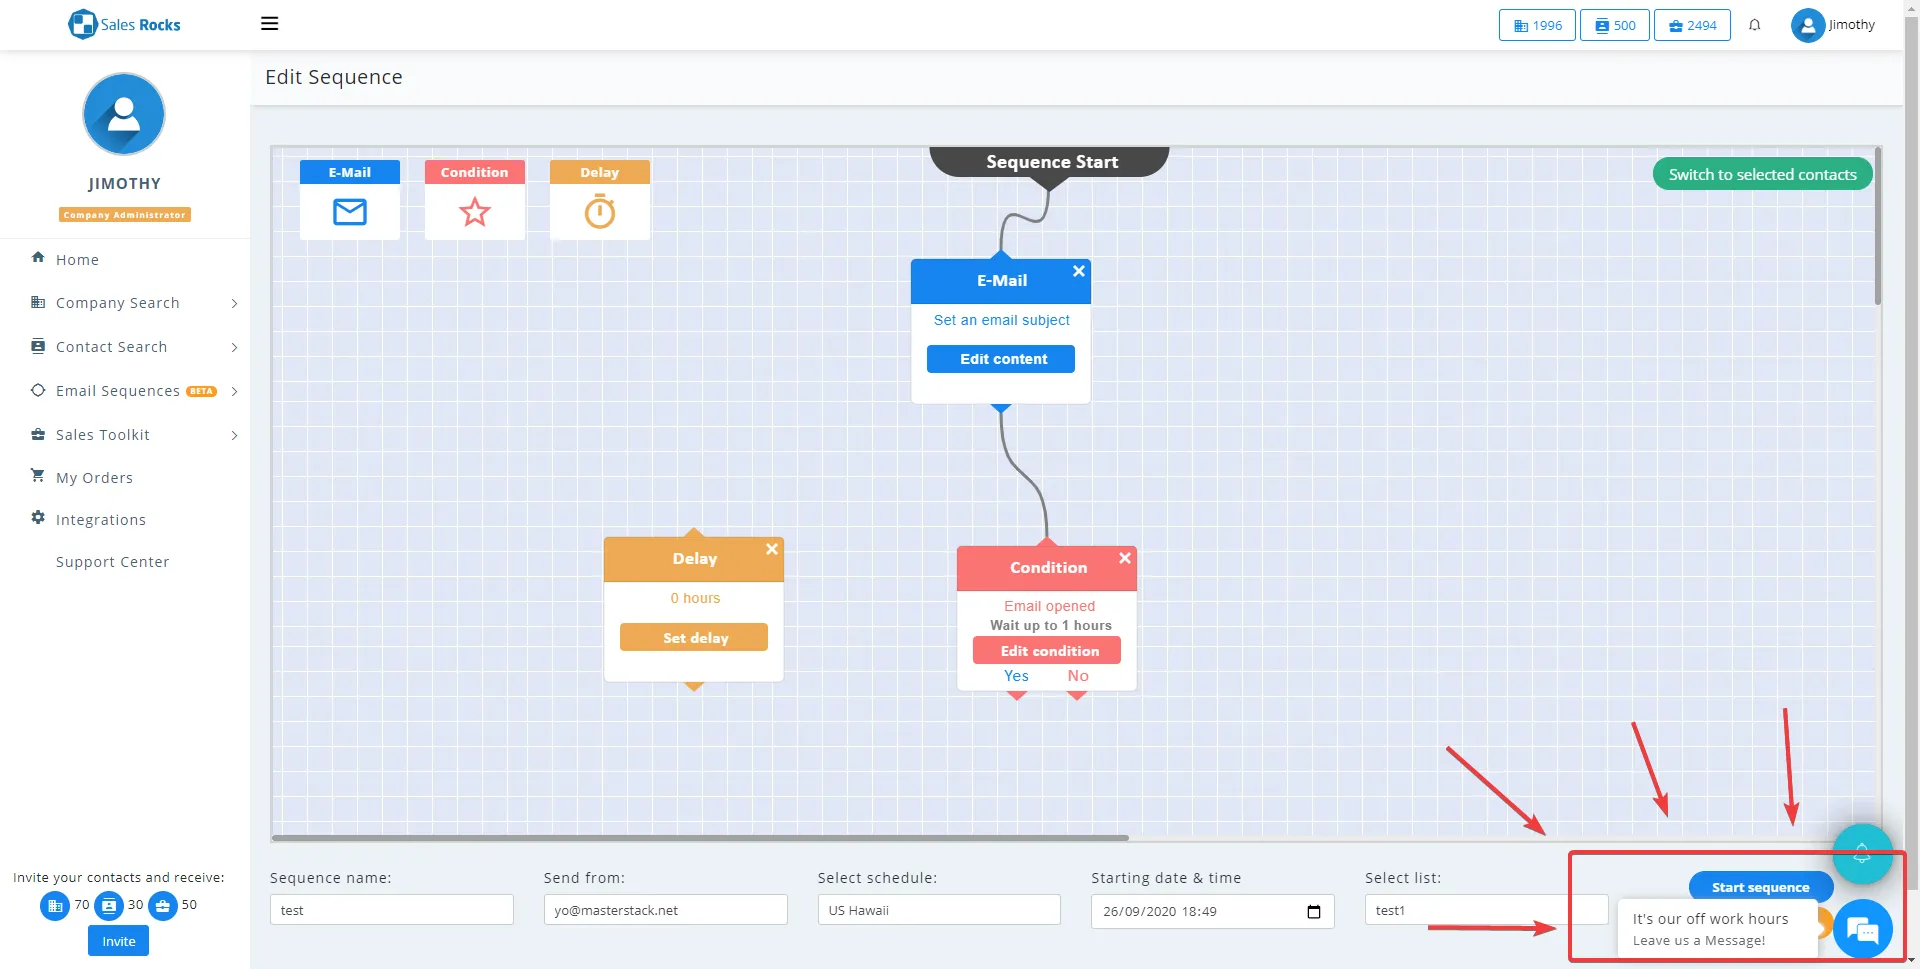Remove the Delay node with its X
Viewport: 1920px width, 969px height.
(771, 549)
